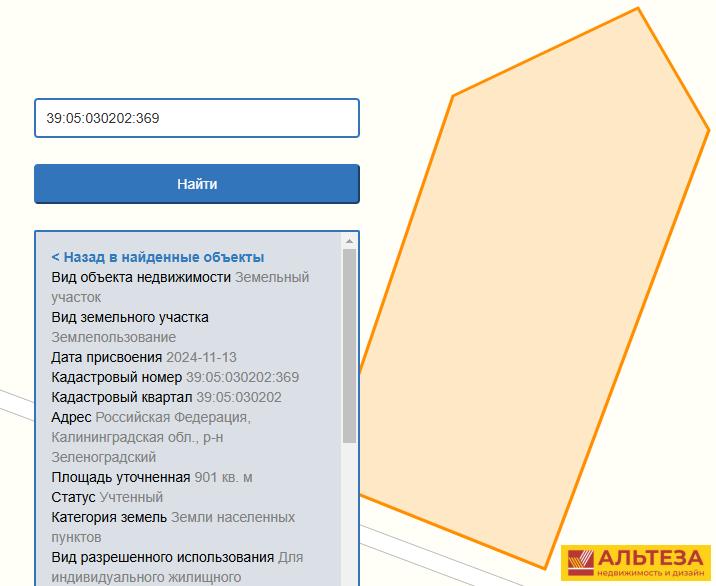Click the Землепользование value text
Screen dimensions: 716x586
(x=114, y=337)
